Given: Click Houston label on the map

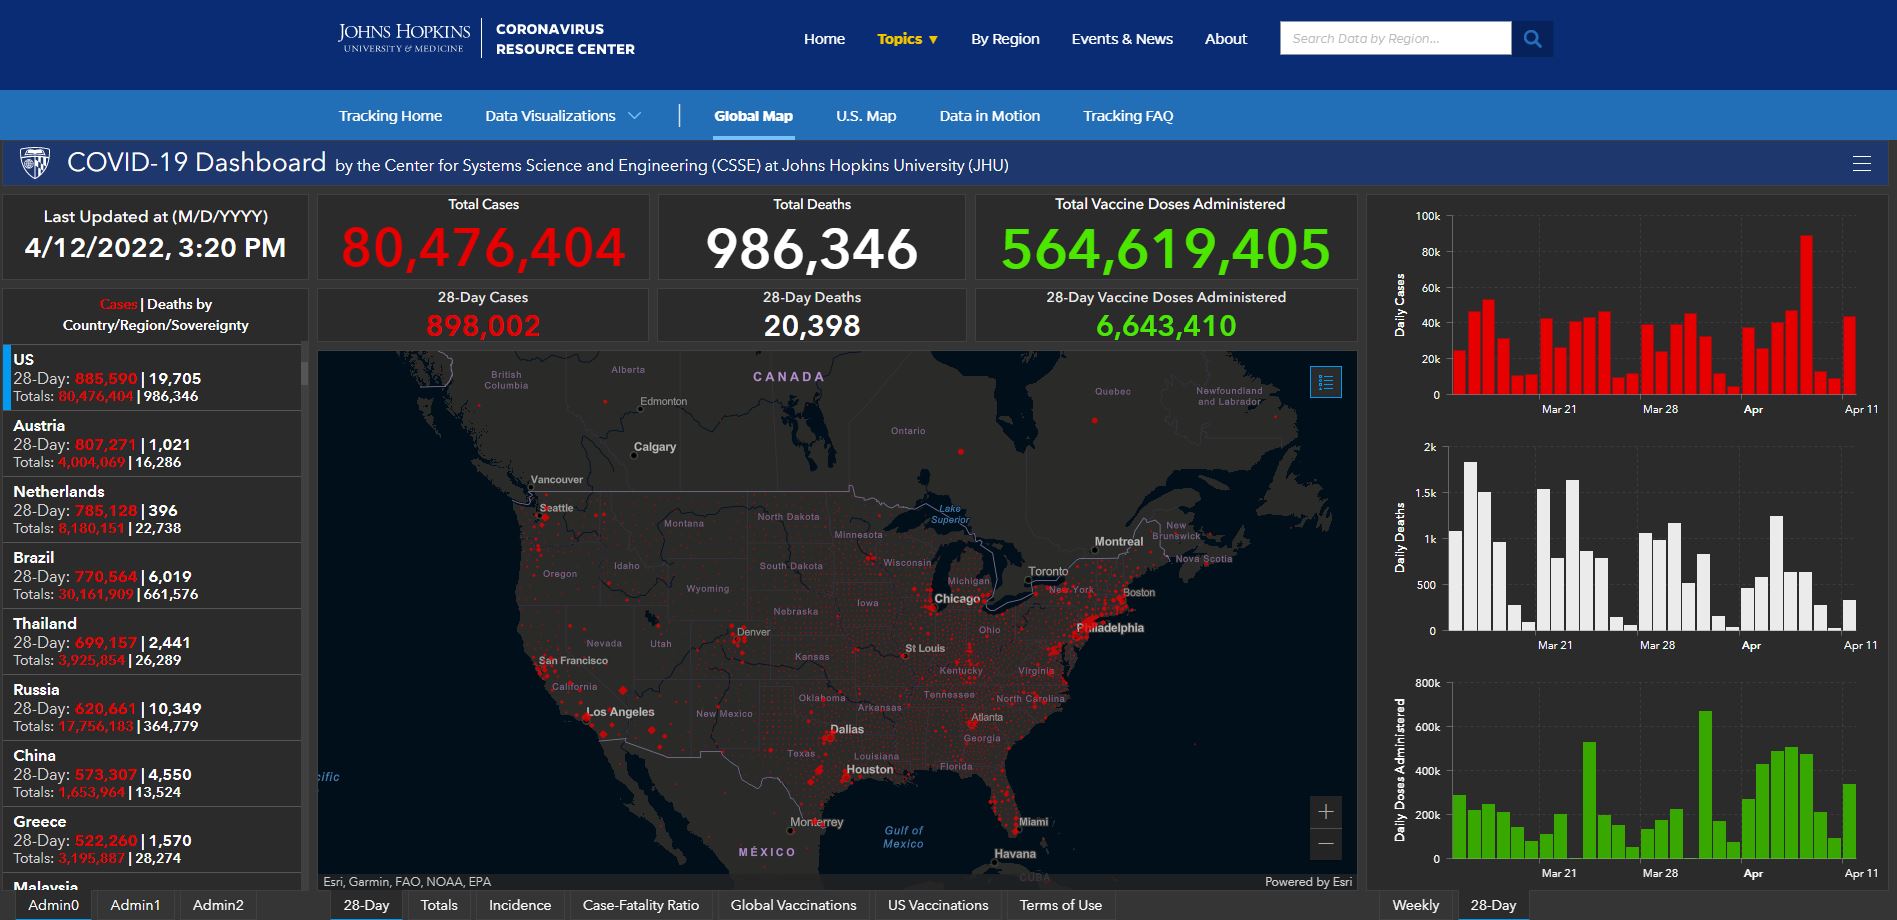Looking at the screenshot, I should (870, 769).
